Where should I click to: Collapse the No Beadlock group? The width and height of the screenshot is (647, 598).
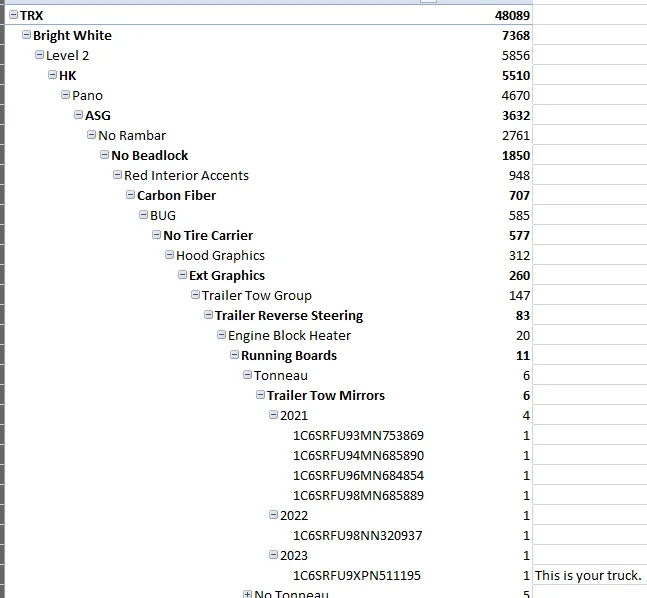104,155
